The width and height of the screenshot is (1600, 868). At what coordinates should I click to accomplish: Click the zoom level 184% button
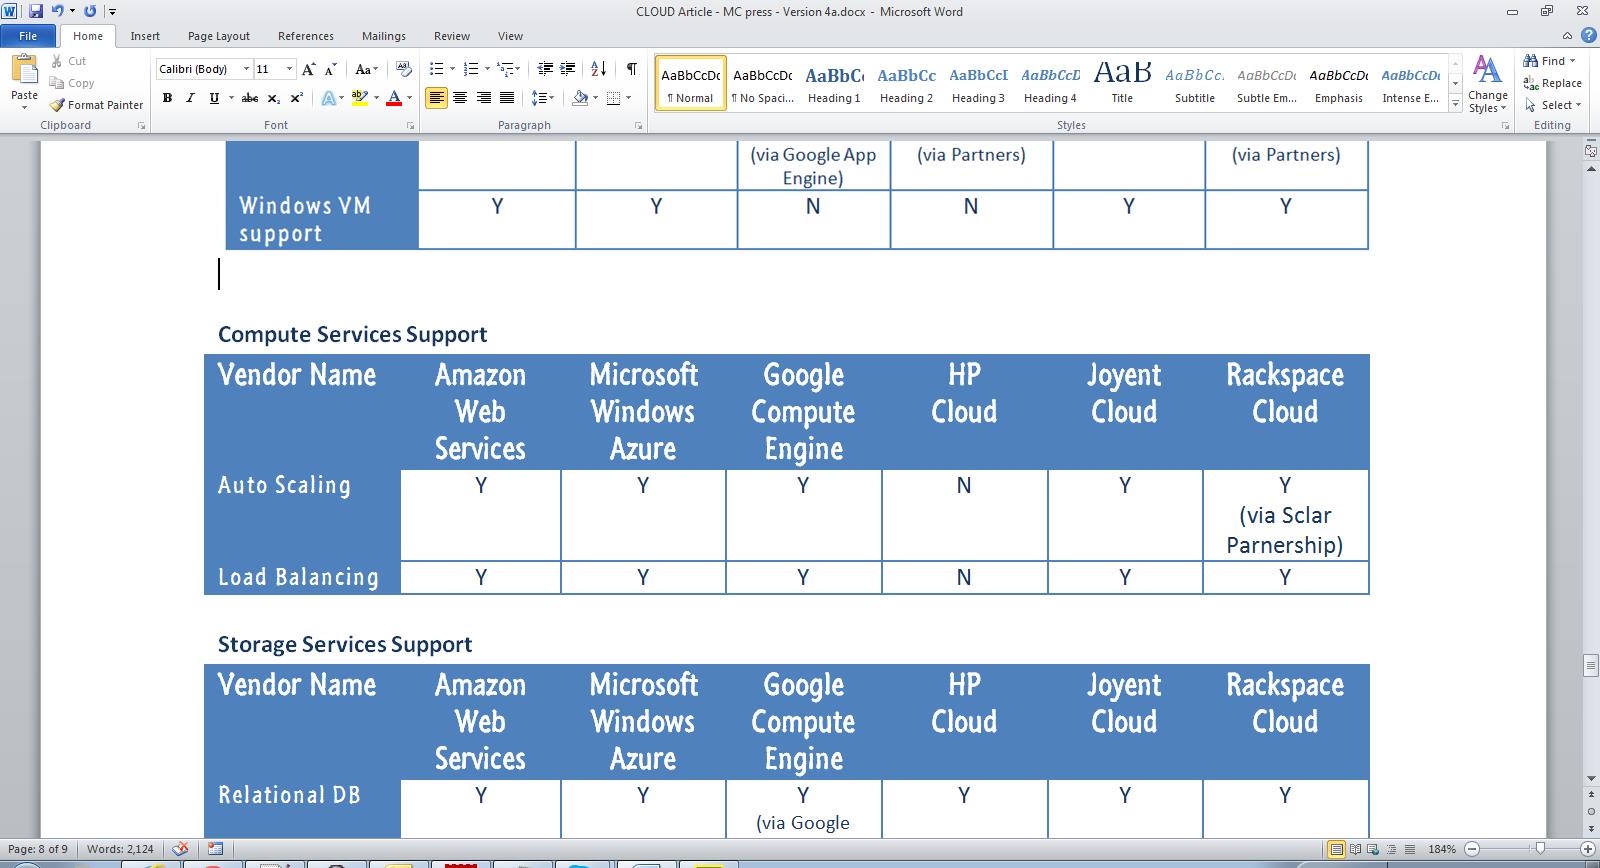(1442, 850)
